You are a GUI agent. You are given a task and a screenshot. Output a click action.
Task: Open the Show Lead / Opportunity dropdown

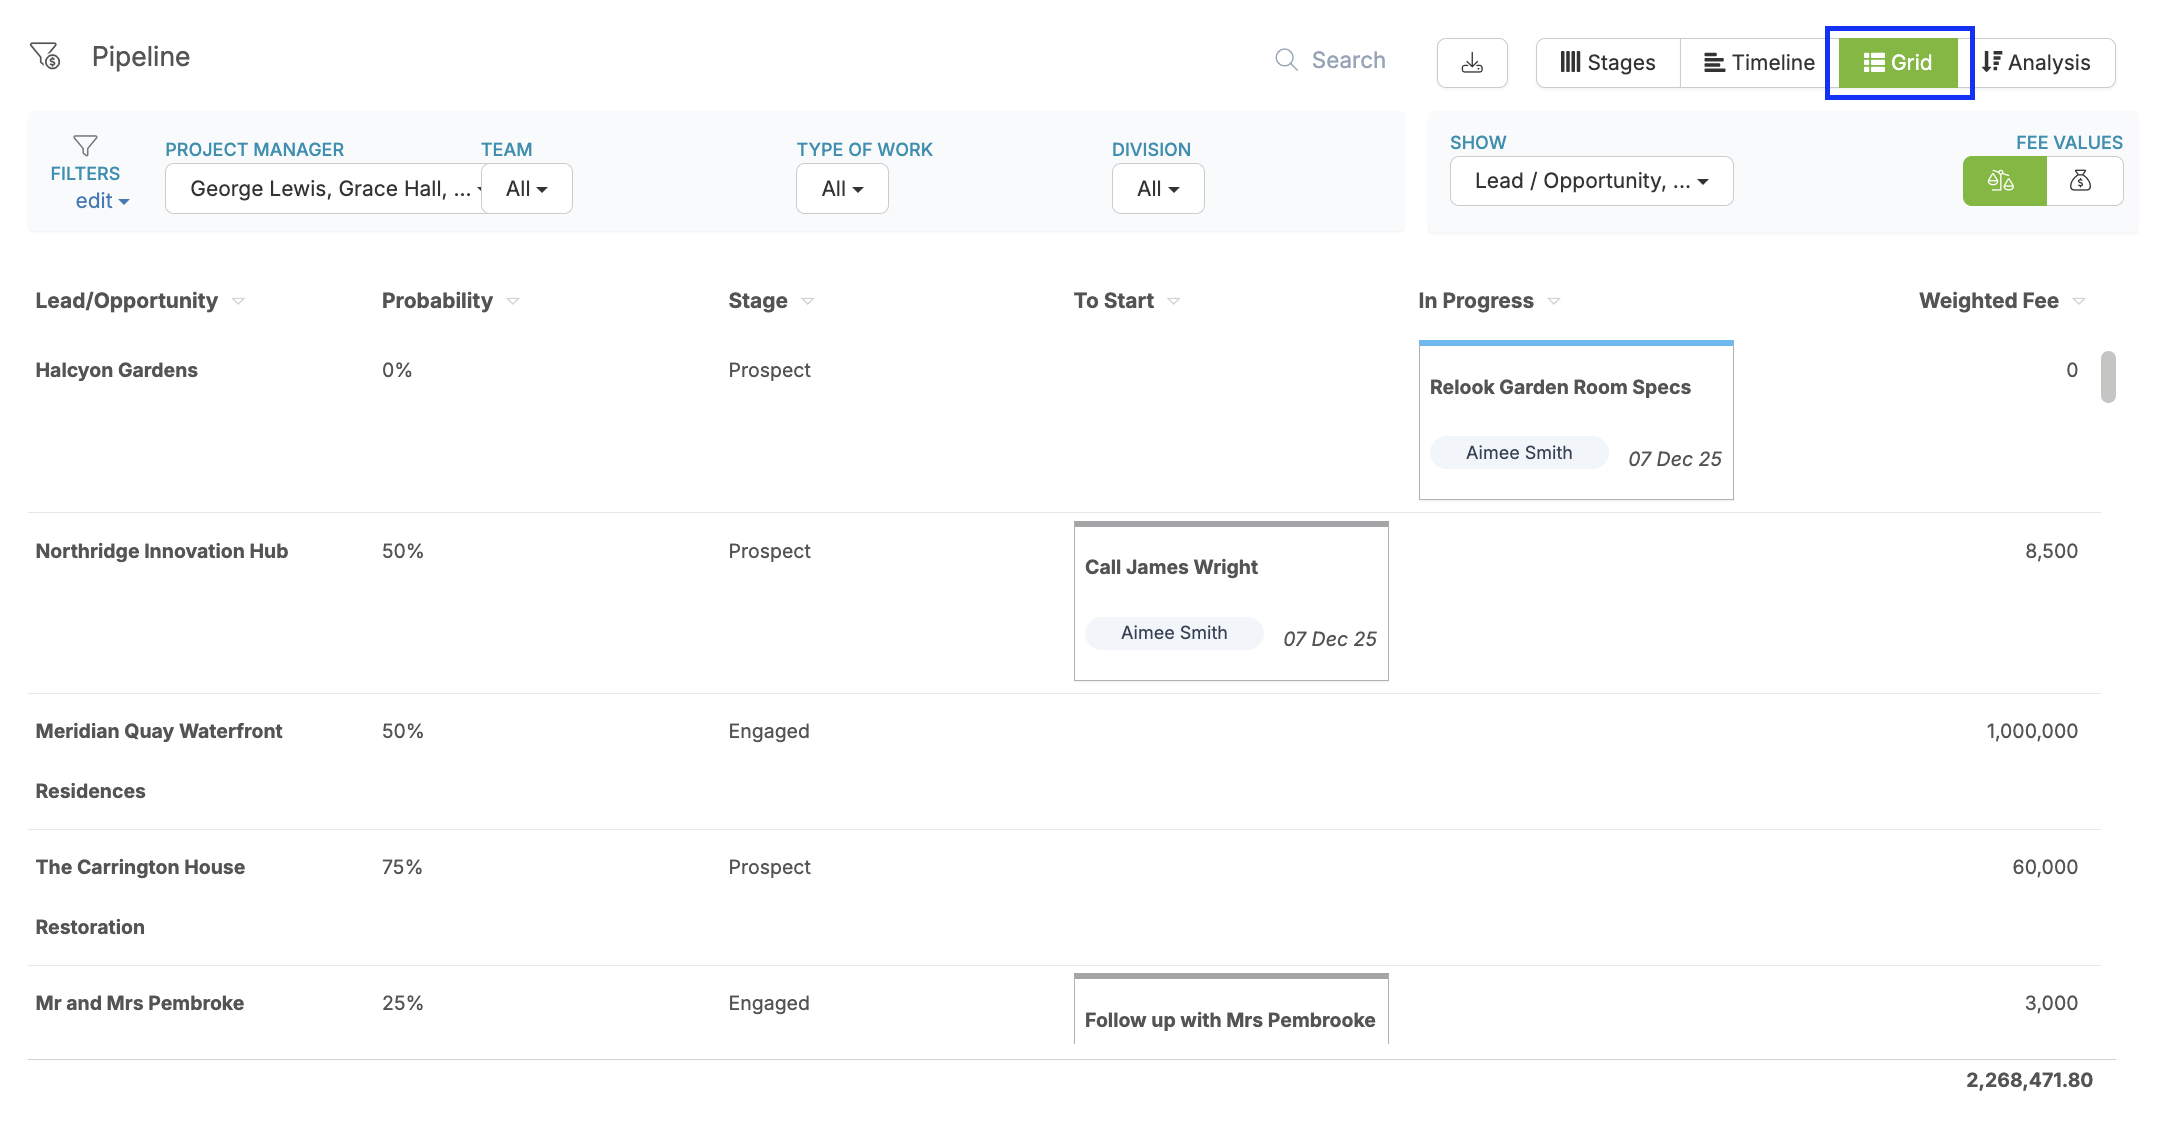click(x=1590, y=181)
